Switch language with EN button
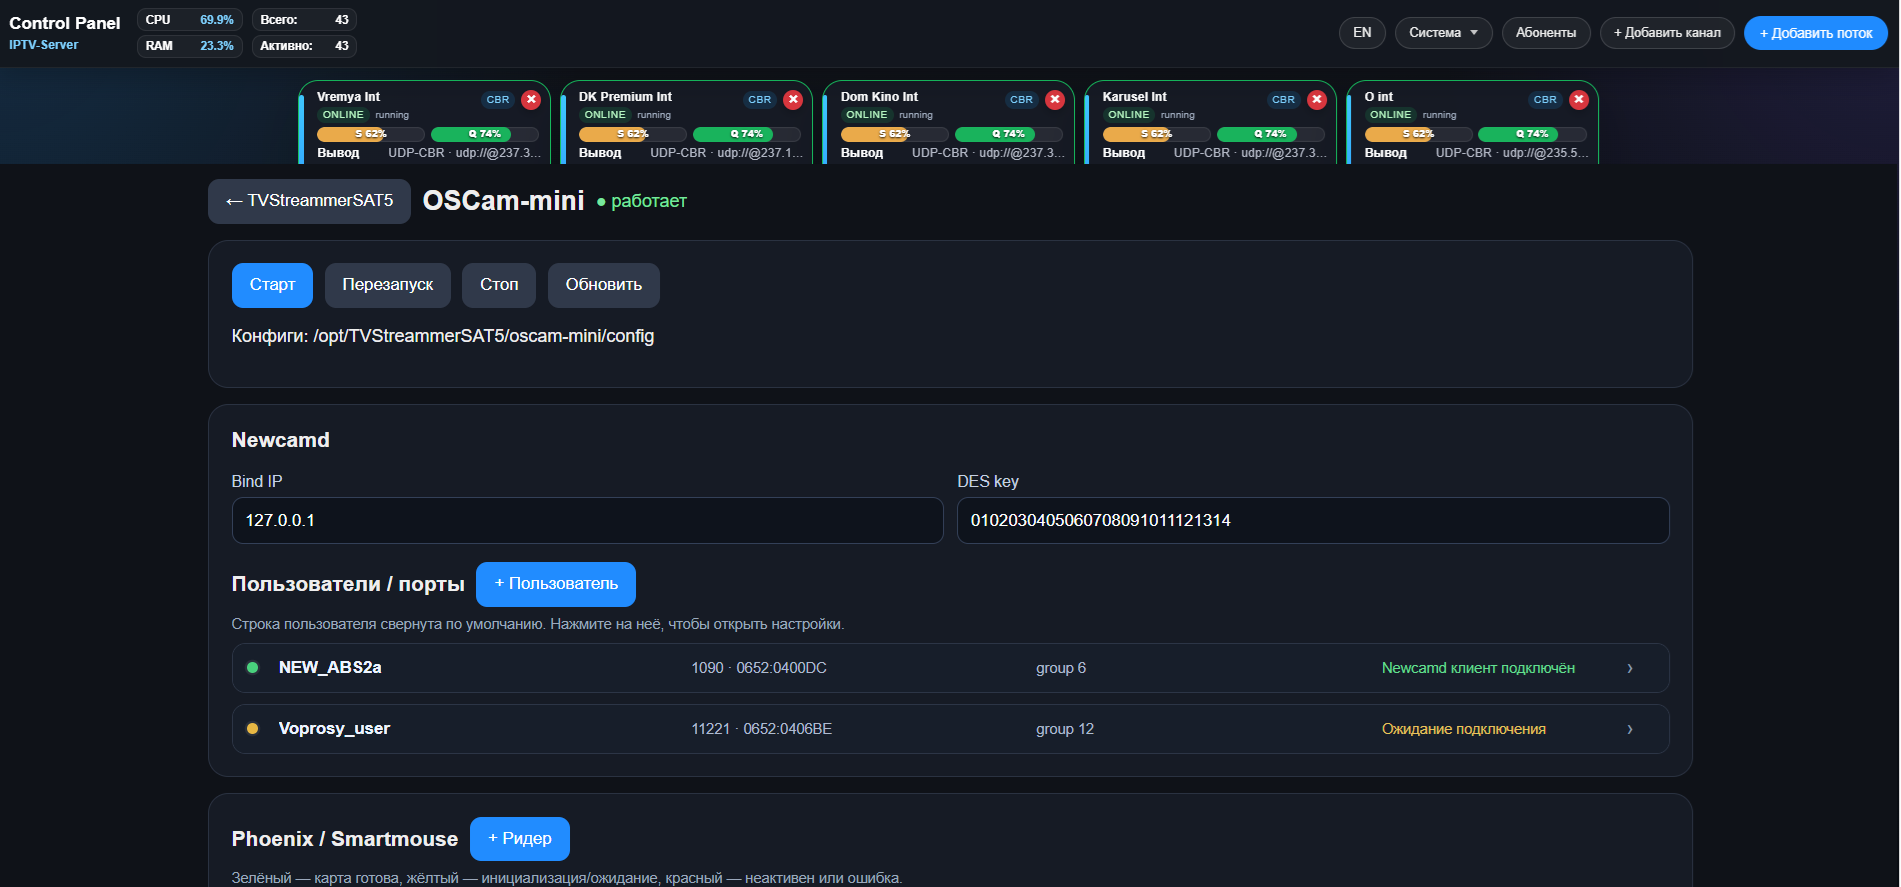The height and width of the screenshot is (887, 1901). tap(1362, 33)
